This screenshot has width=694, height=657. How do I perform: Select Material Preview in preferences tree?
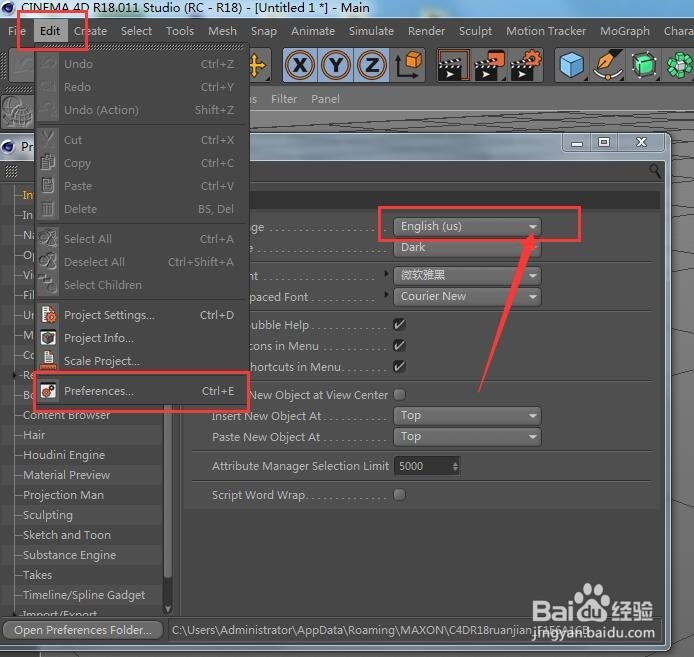tap(66, 475)
